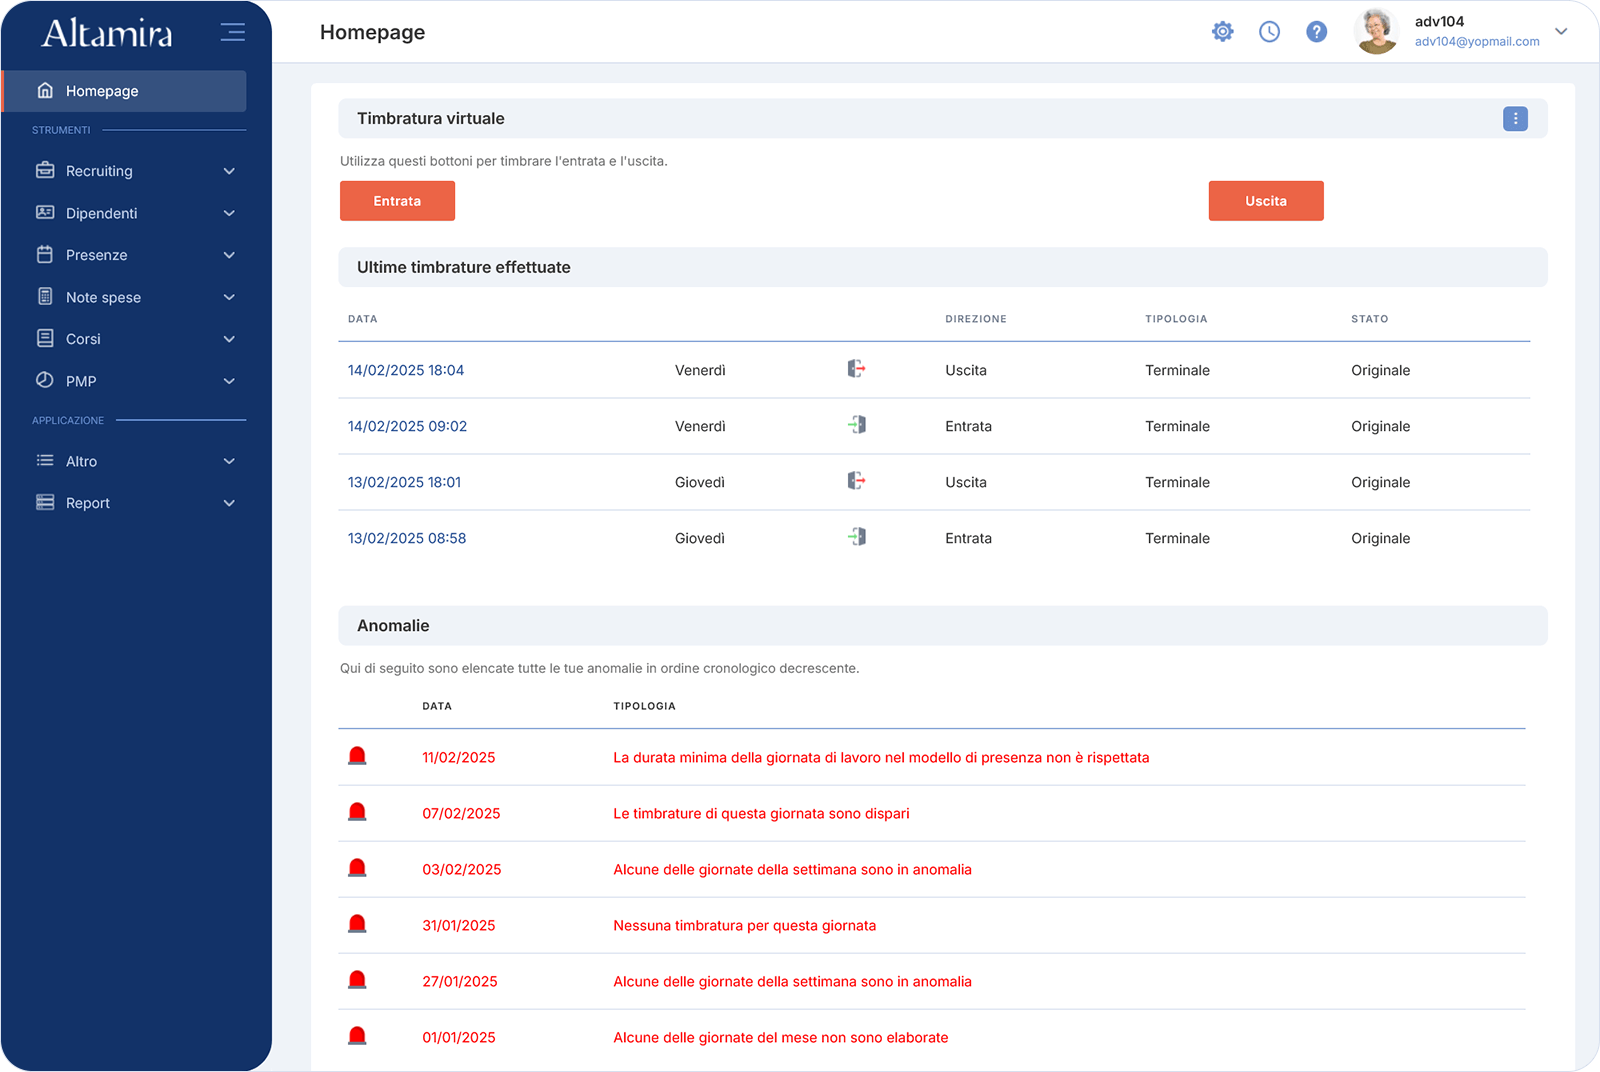
Task: Click alarm icon for 11/02/2025 anomaly
Action: tap(357, 756)
